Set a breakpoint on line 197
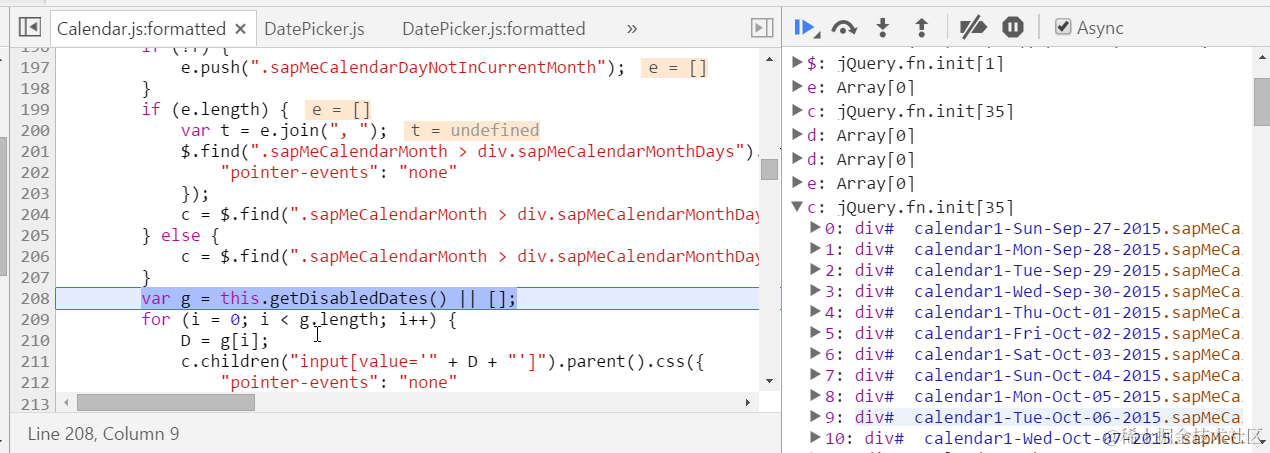Screen dimensions: 1270x453 (35, 67)
